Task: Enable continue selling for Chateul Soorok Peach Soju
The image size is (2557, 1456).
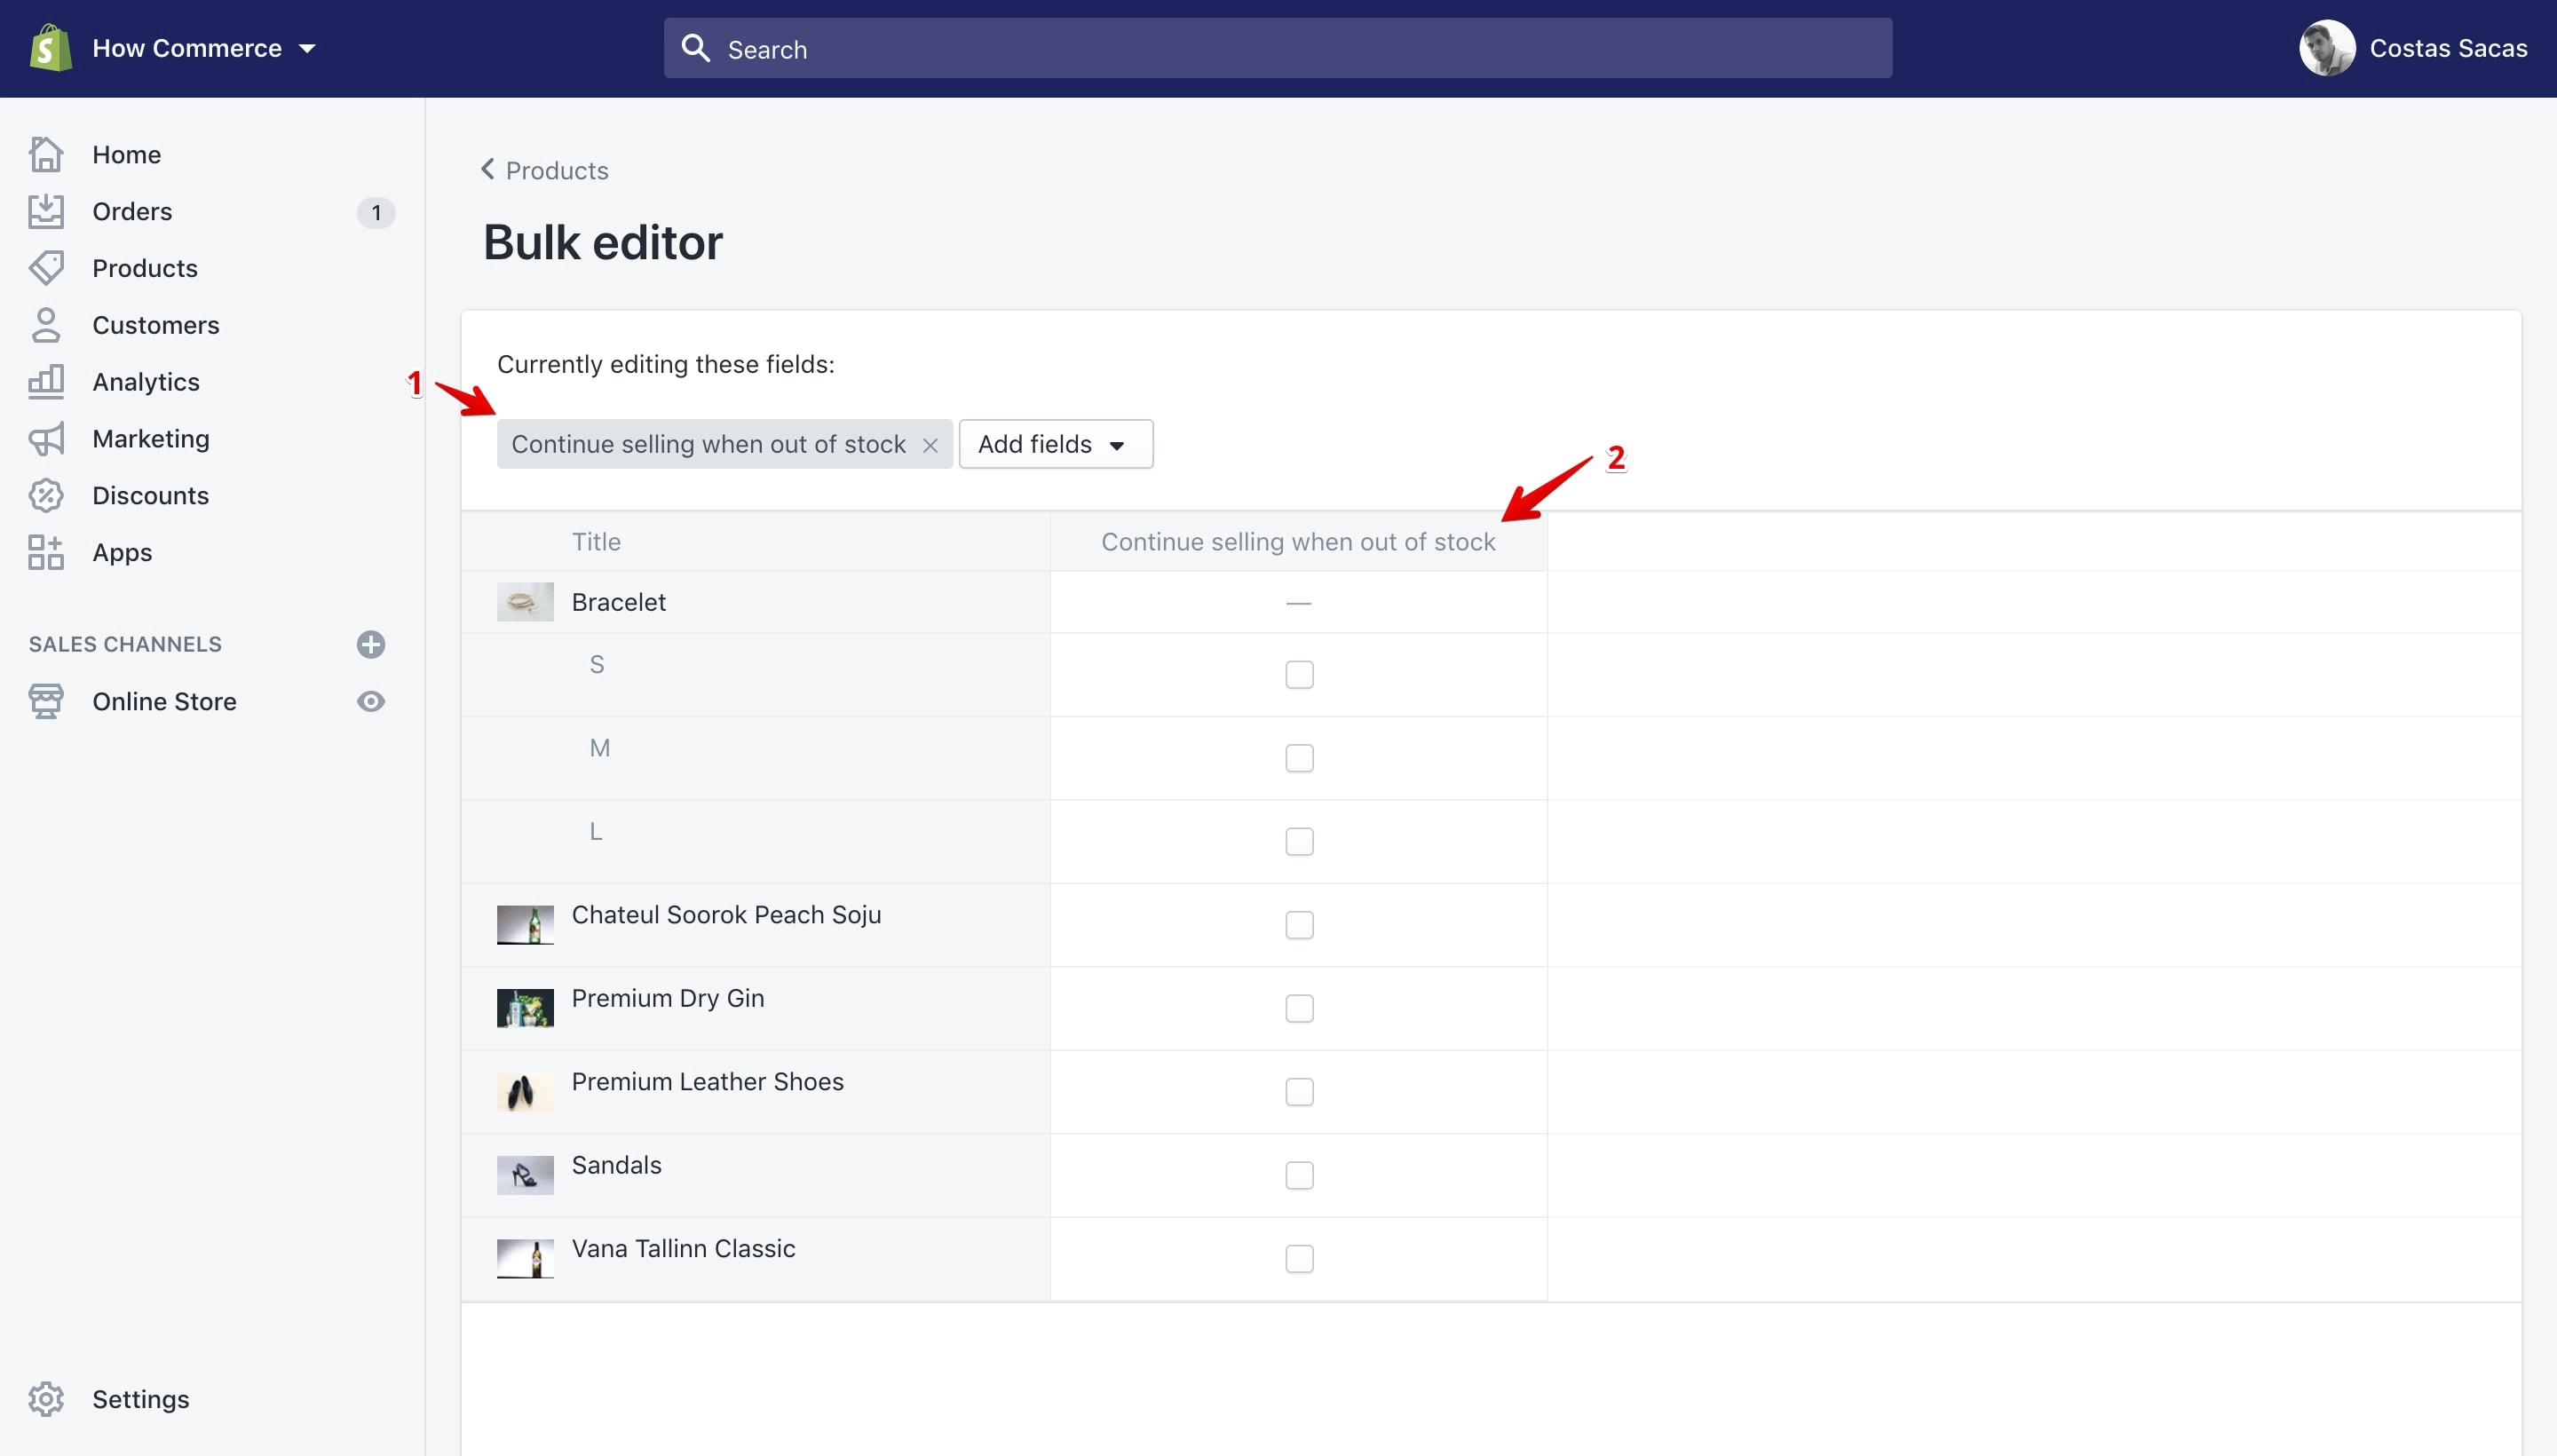Action: click(x=1299, y=925)
